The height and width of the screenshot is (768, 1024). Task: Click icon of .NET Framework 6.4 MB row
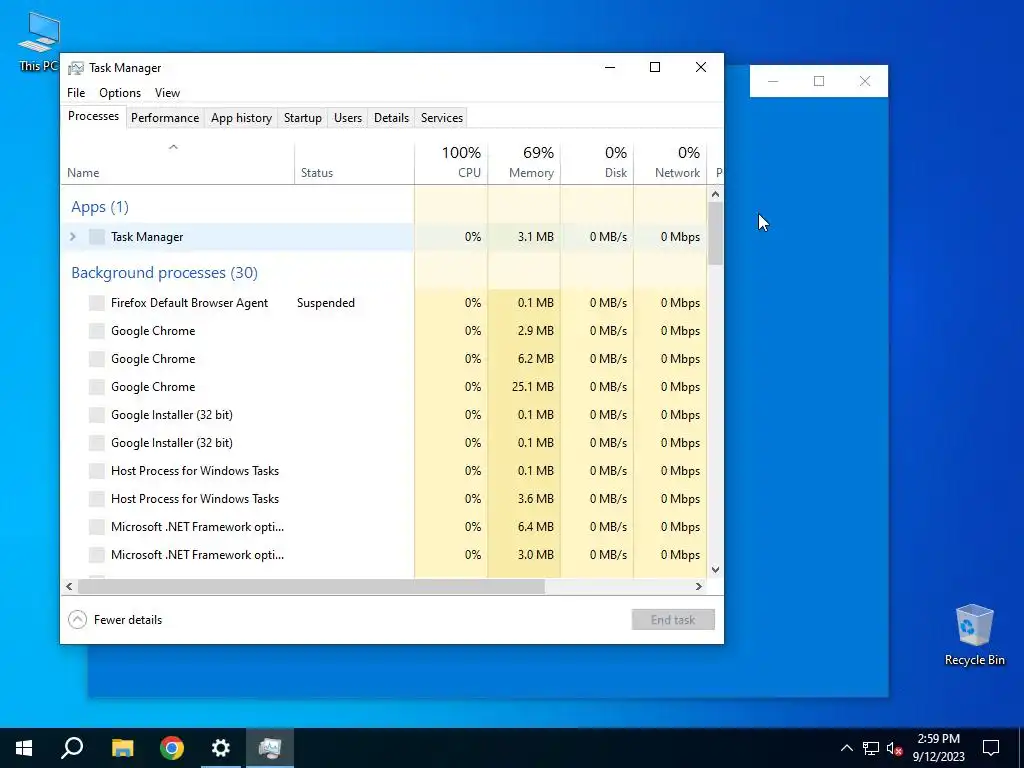(97, 527)
